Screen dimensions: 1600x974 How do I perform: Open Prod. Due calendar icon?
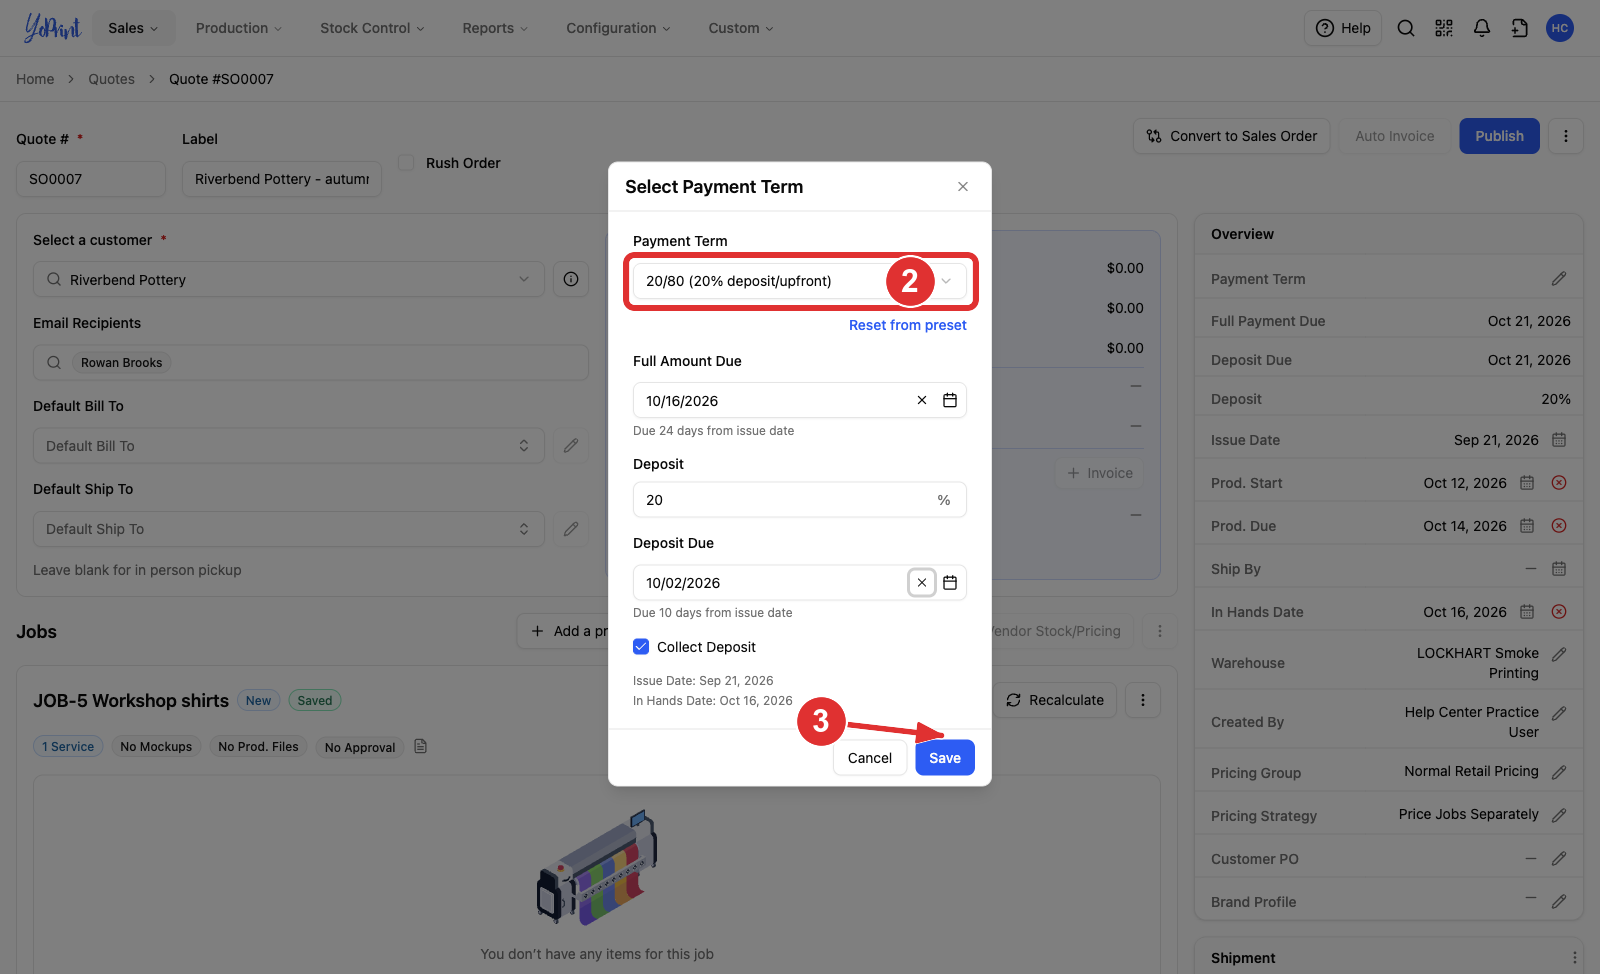pyautogui.click(x=1527, y=526)
